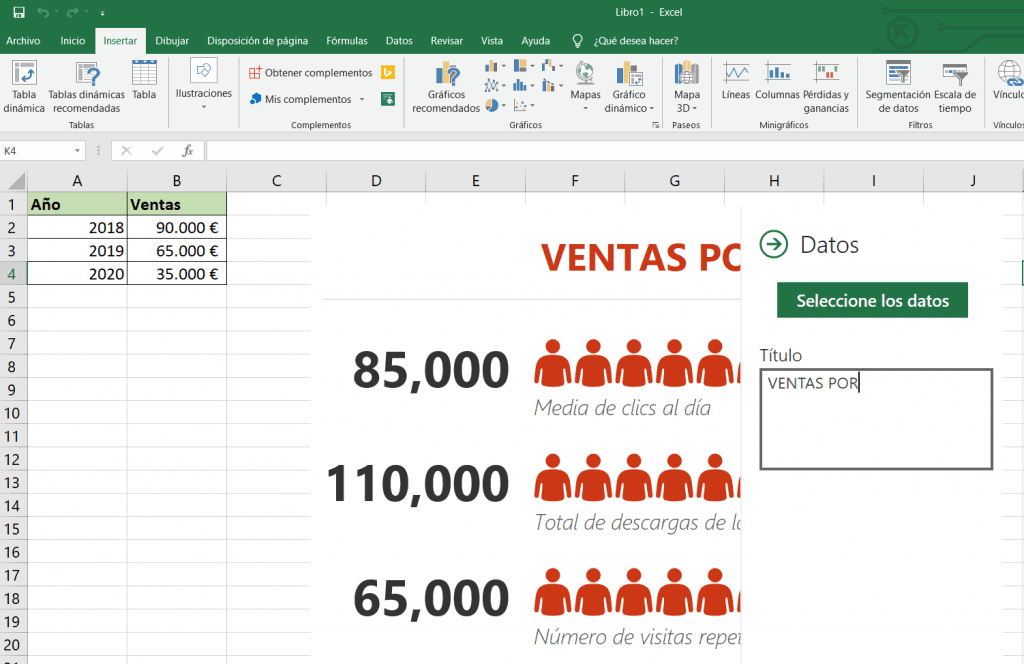Viewport: 1024px width, 664px height.
Task: Switch to the Datos tab
Action: (x=399, y=40)
